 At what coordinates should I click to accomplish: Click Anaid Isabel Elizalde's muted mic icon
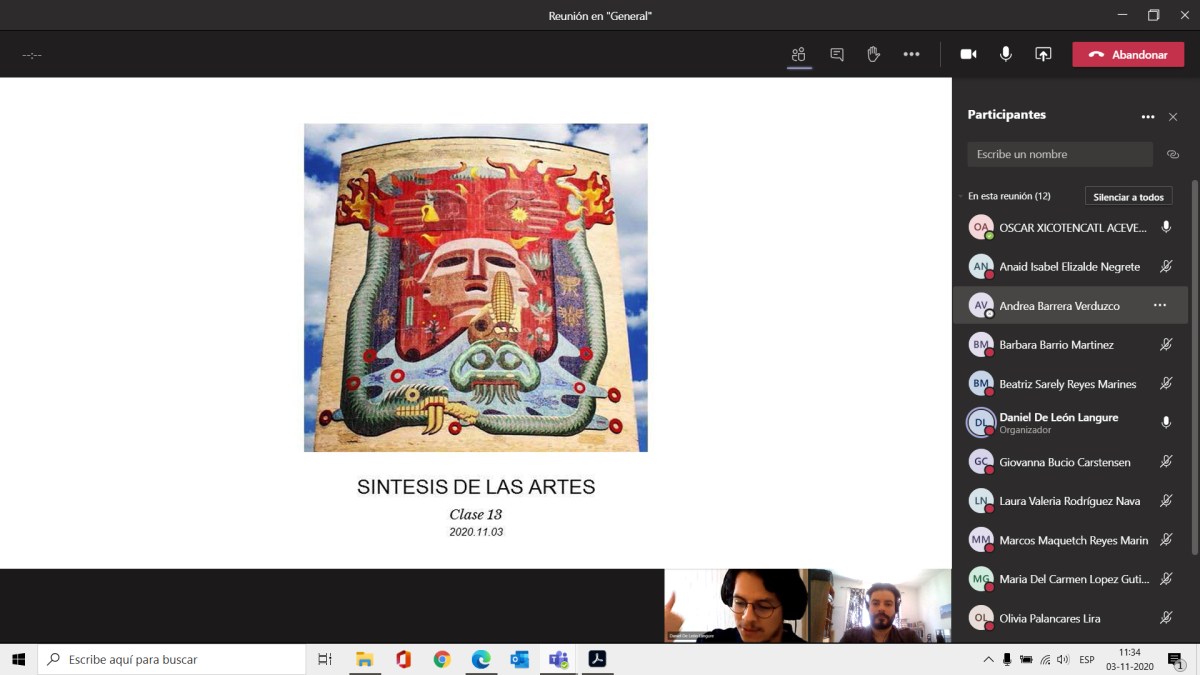1165,267
